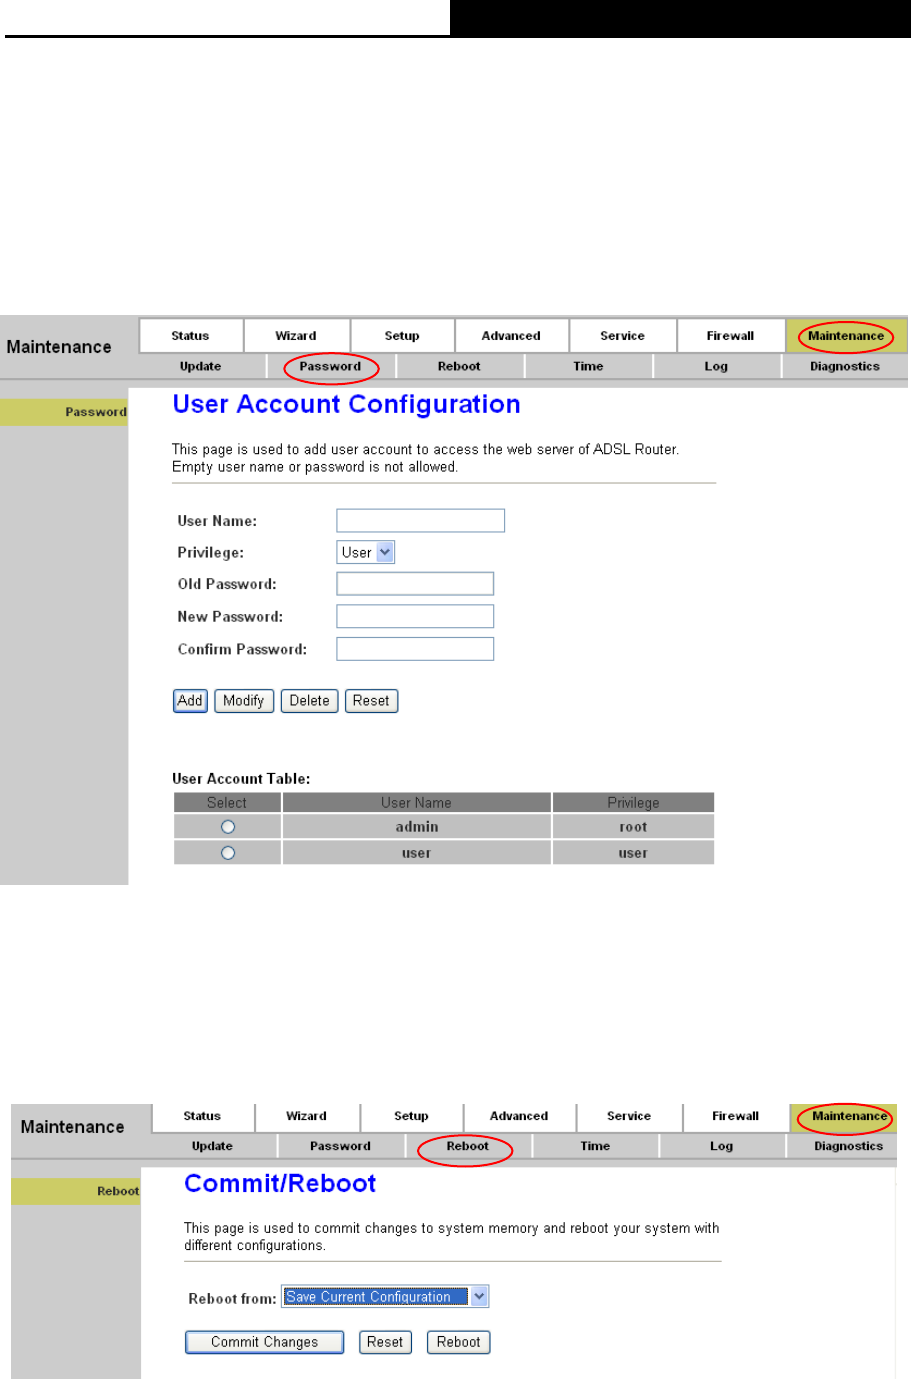Select Maintenance tab in Password page

click(x=846, y=336)
